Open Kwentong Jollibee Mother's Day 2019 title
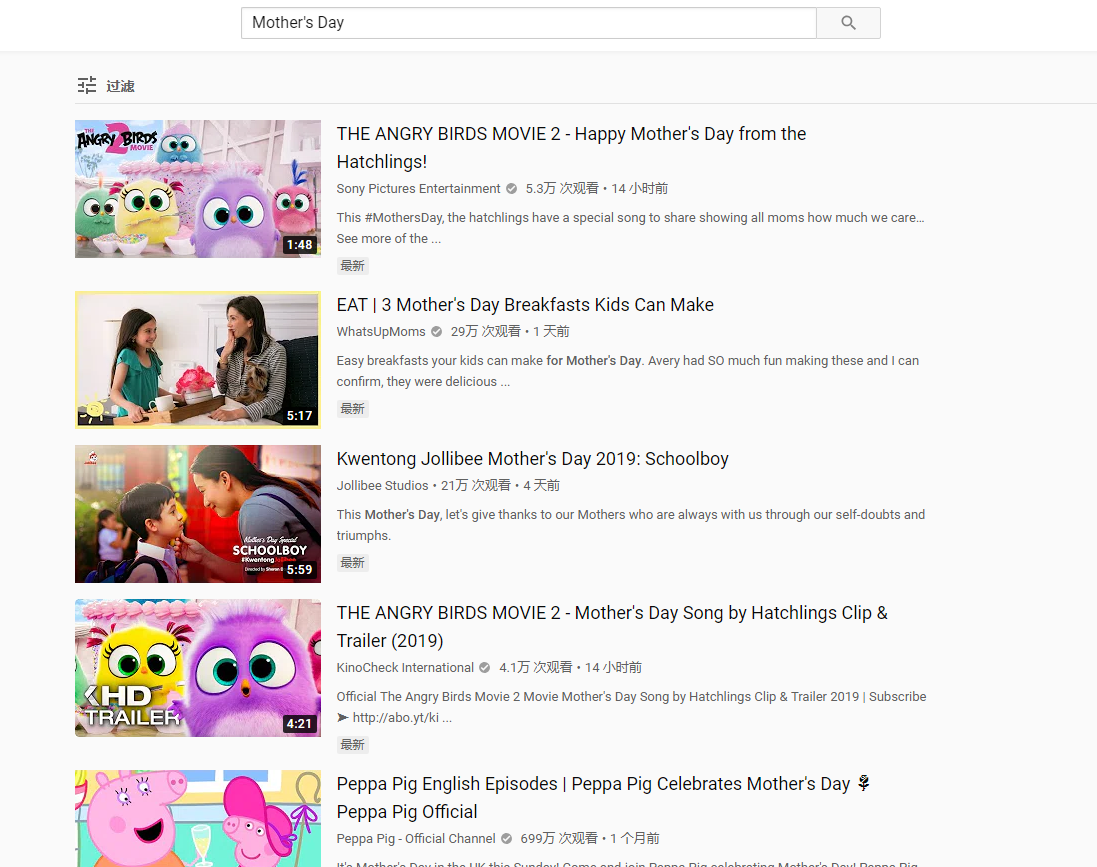 pos(532,459)
